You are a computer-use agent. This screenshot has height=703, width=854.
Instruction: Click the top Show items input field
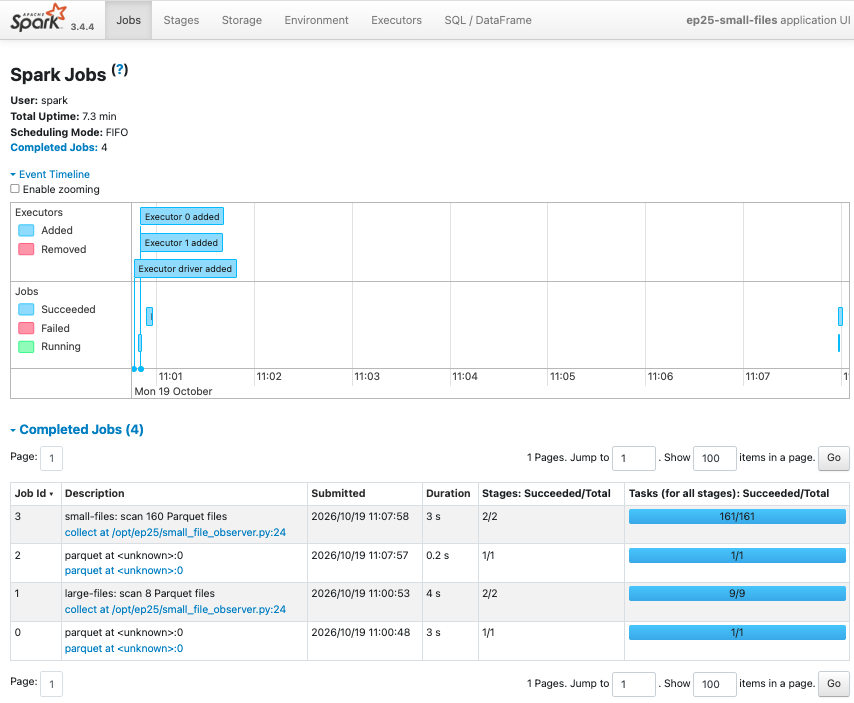[715, 458]
